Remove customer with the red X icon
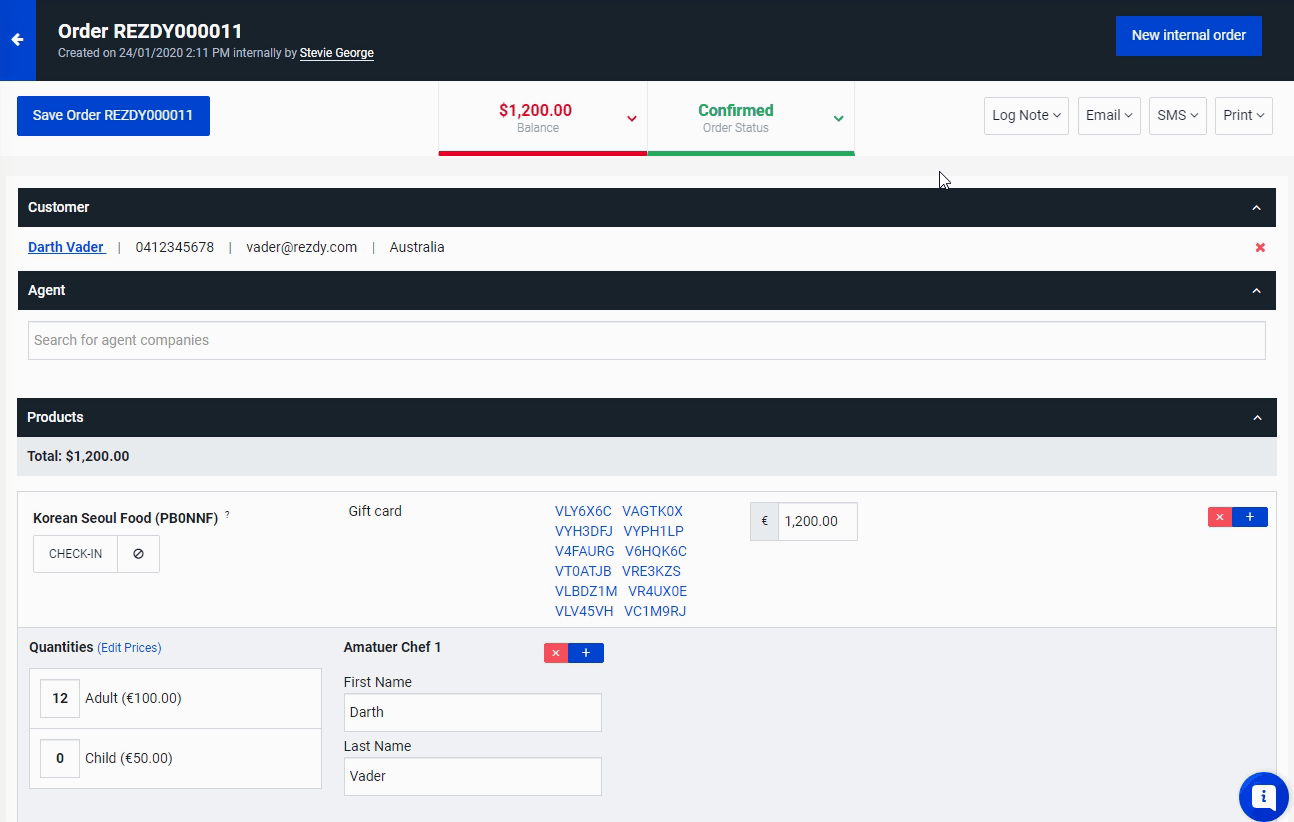 (x=1260, y=247)
